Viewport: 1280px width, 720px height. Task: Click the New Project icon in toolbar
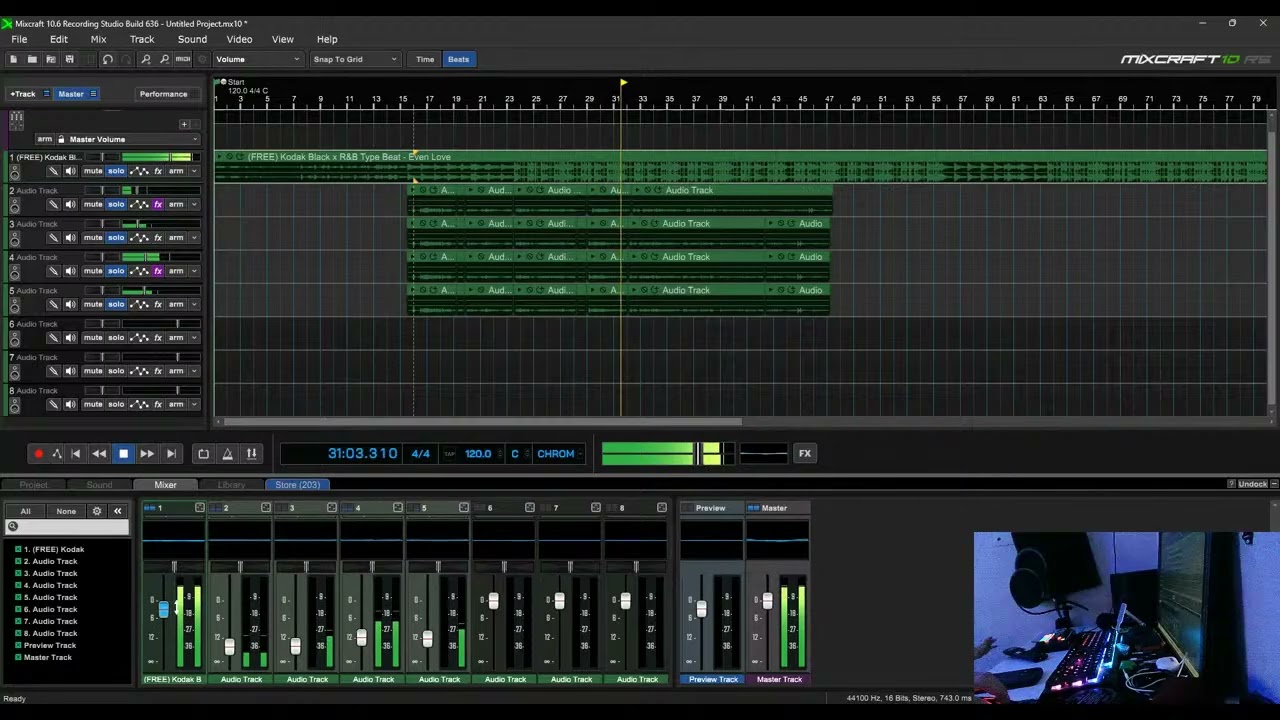[13, 60]
